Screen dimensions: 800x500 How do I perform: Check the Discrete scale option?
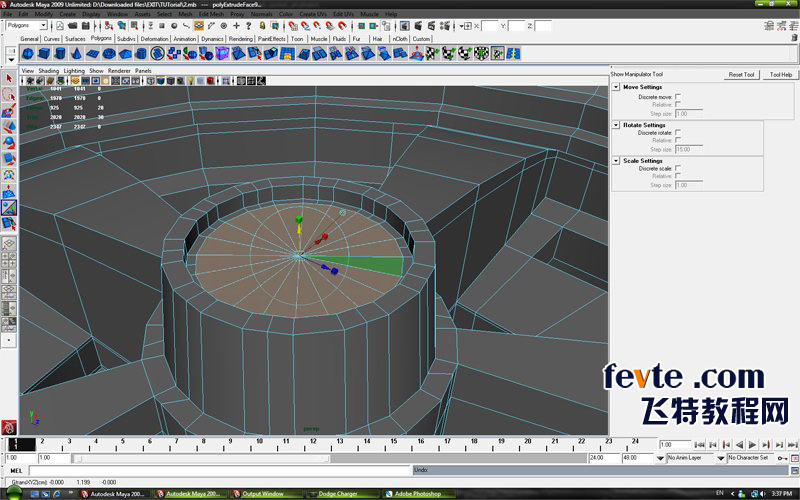[x=678, y=168]
